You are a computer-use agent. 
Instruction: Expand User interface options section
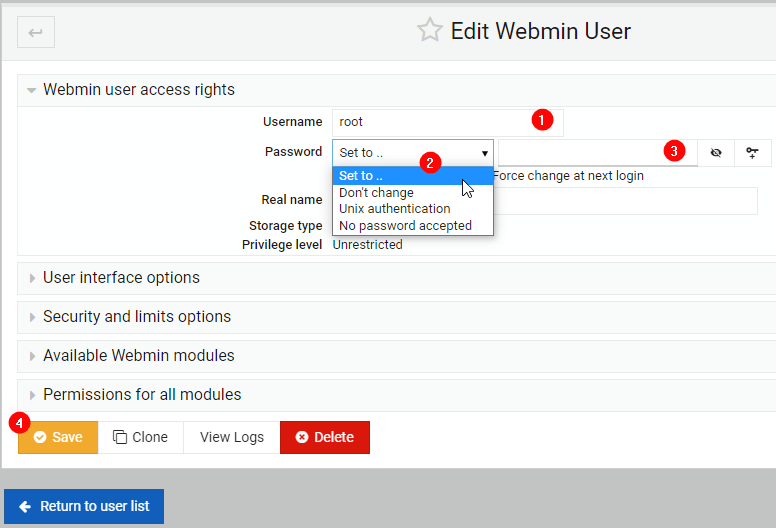click(120, 278)
